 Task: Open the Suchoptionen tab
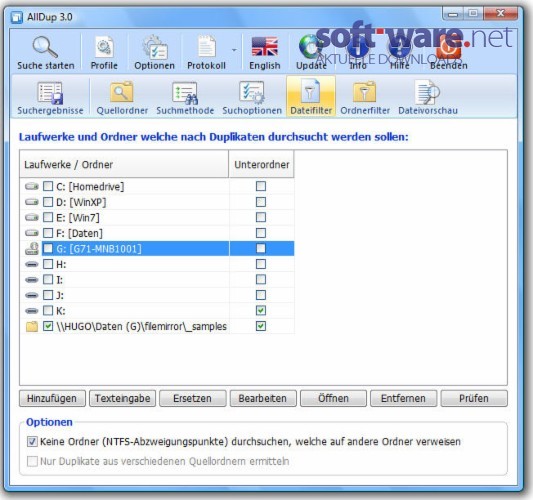[252, 98]
